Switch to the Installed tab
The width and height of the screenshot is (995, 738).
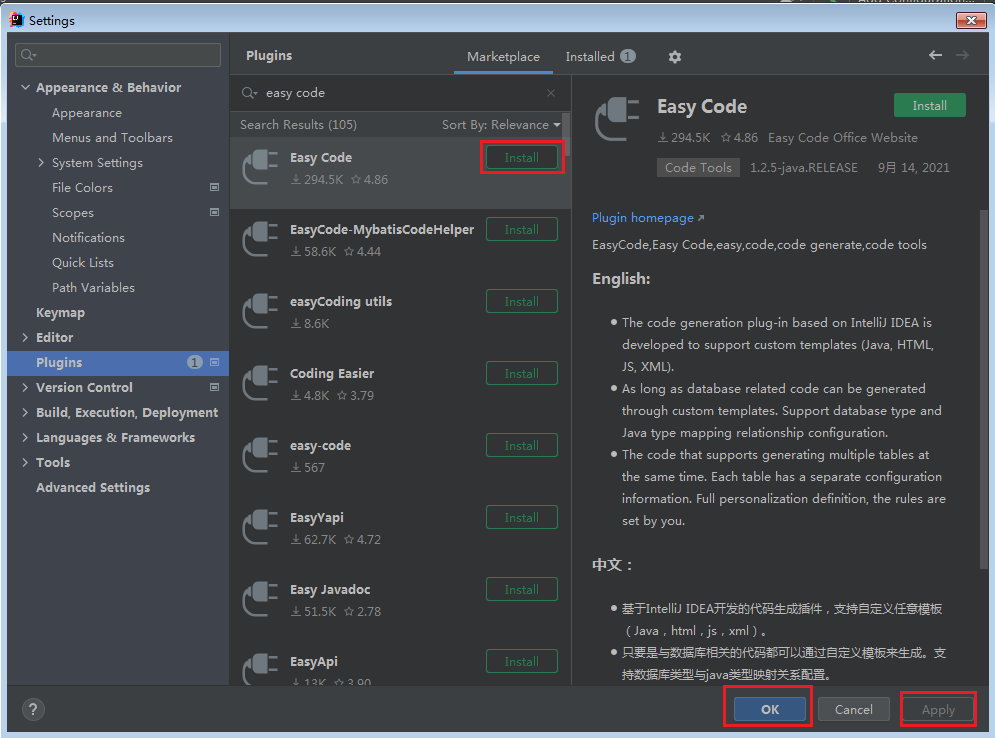click(600, 56)
